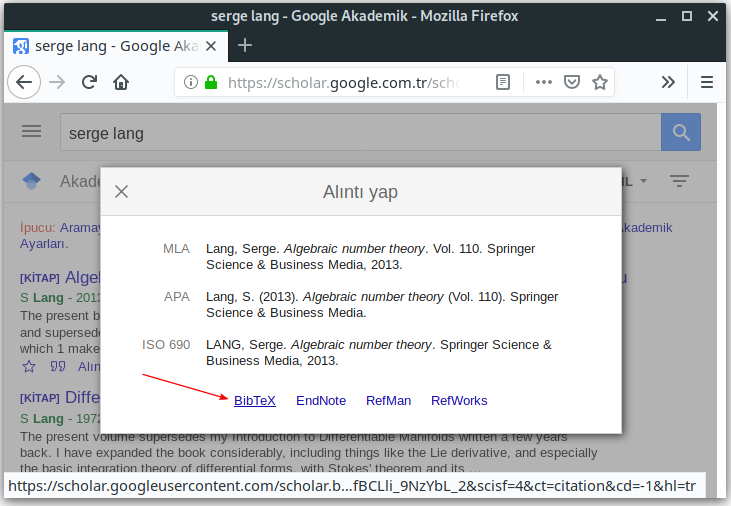The width and height of the screenshot is (731, 506).
Task: Open the Firefox home page icon
Action: [x=121, y=83]
